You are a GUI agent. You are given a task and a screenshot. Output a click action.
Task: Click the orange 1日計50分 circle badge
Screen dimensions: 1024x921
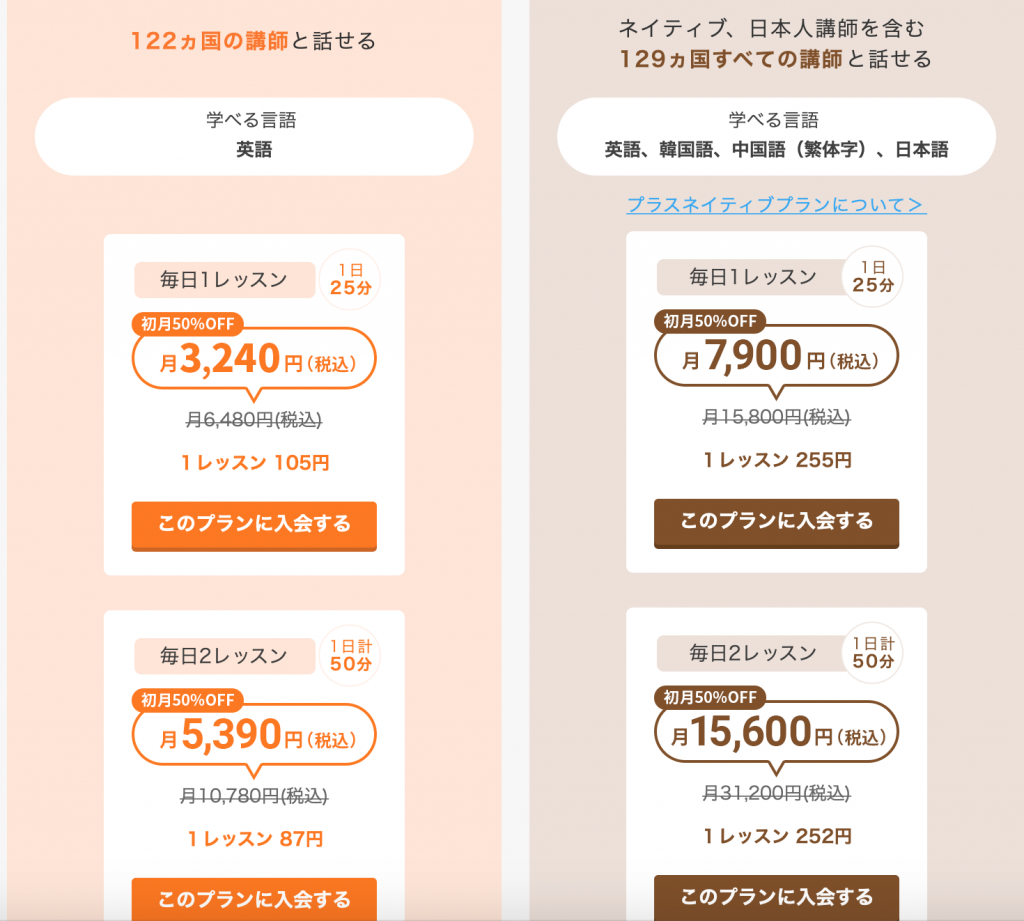[350, 654]
